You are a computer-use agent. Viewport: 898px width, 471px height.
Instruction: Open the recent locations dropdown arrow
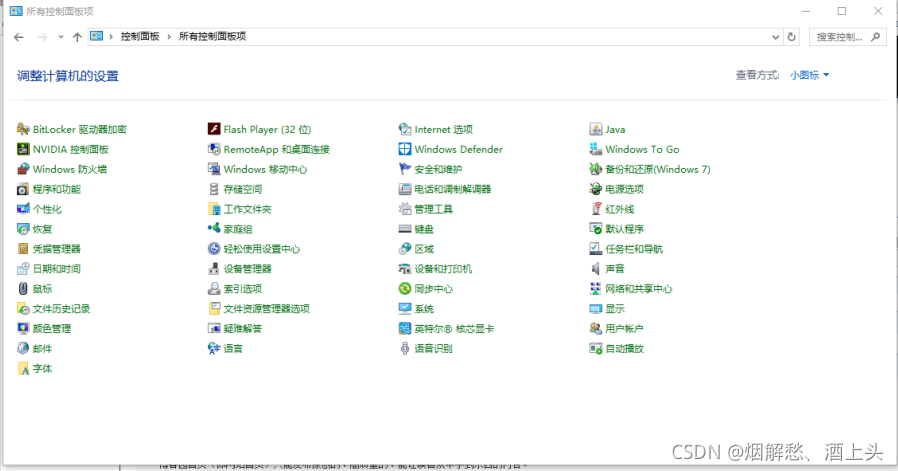61,37
